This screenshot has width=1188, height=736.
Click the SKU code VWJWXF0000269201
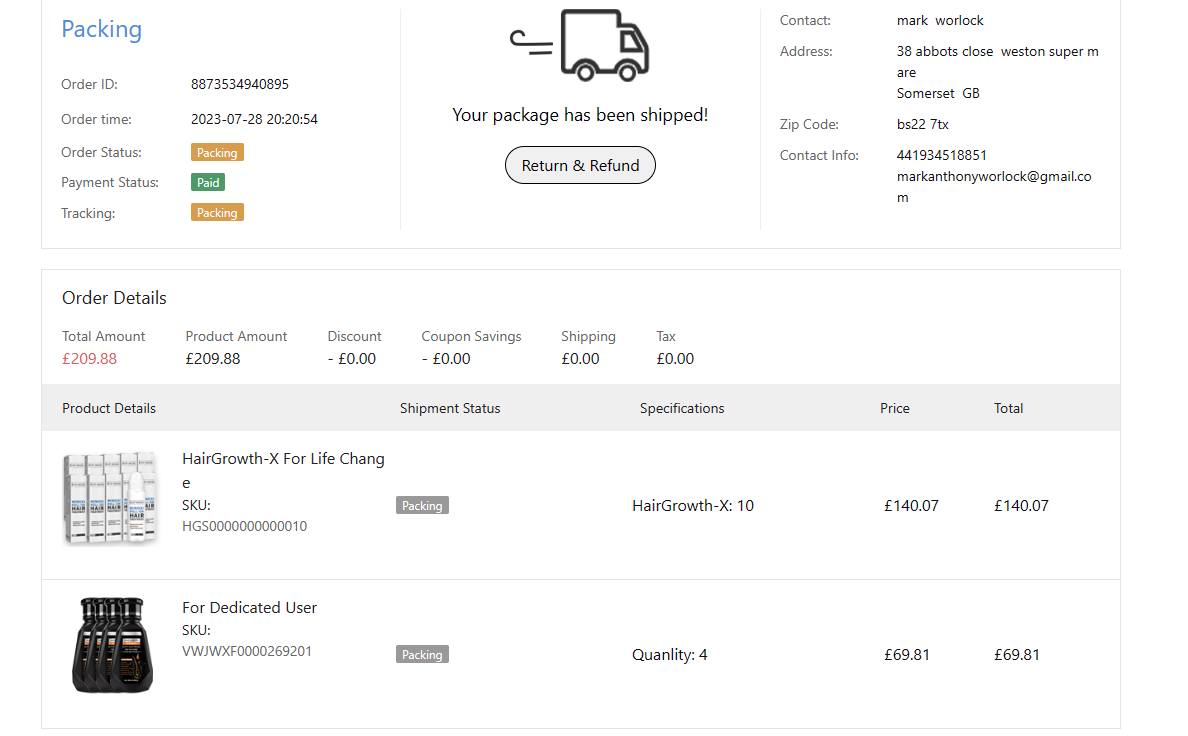(246, 652)
